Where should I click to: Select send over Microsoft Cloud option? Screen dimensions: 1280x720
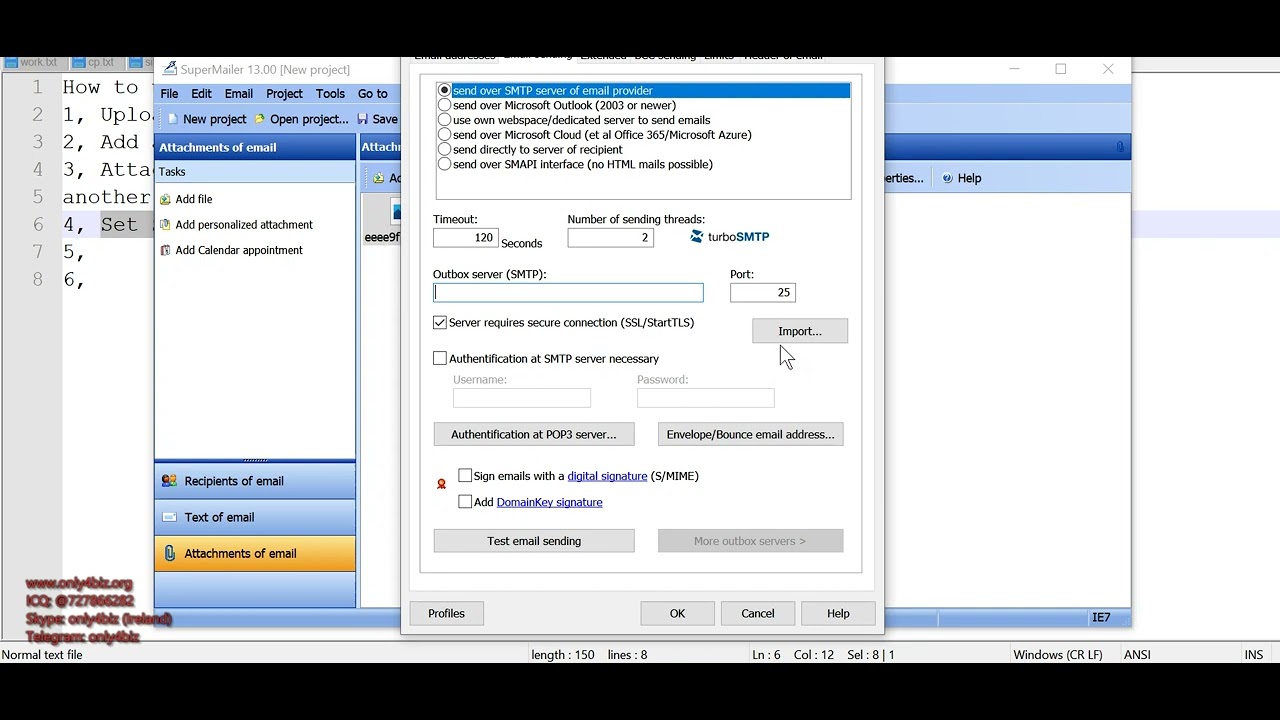tap(445, 135)
